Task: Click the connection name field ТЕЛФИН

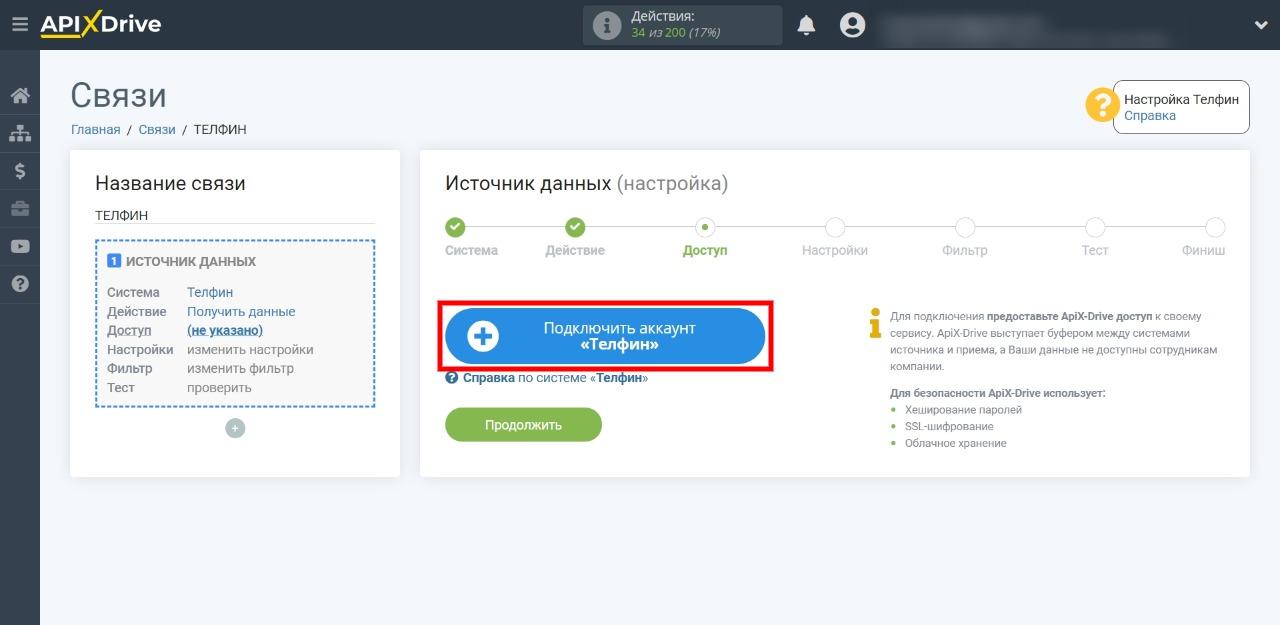Action: [235, 215]
